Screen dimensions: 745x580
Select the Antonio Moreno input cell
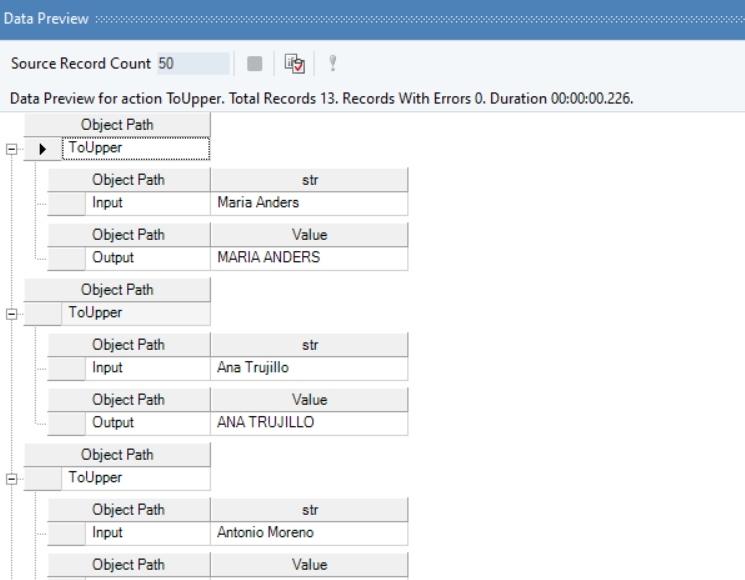[309, 533]
